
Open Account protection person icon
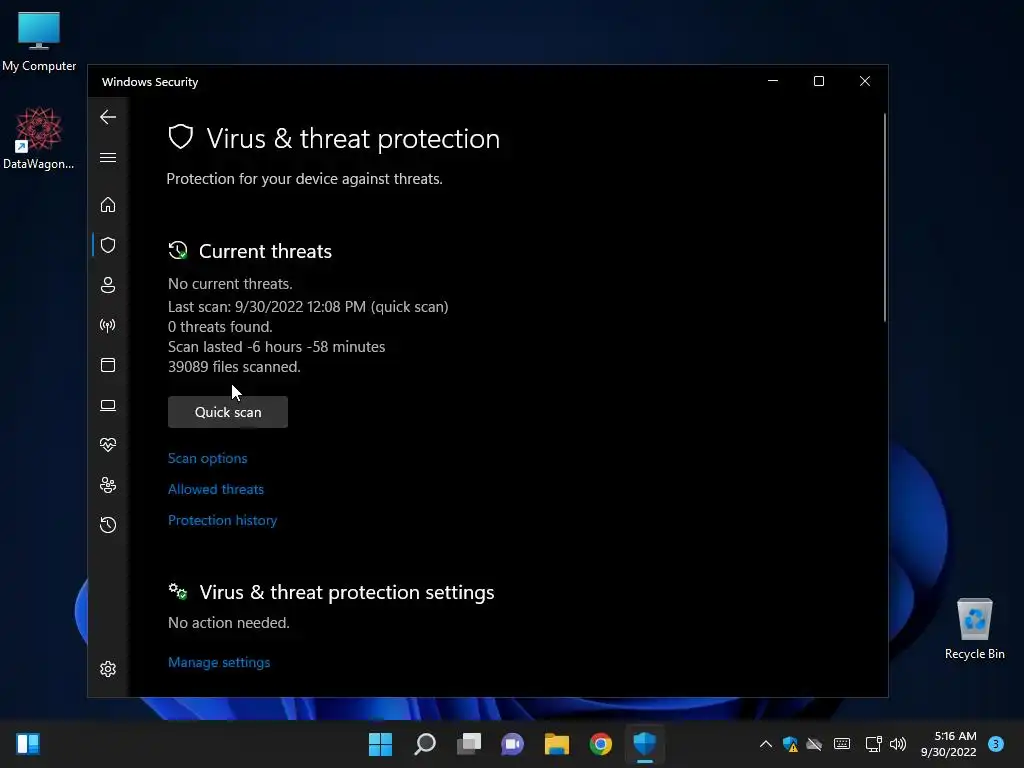(108, 285)
